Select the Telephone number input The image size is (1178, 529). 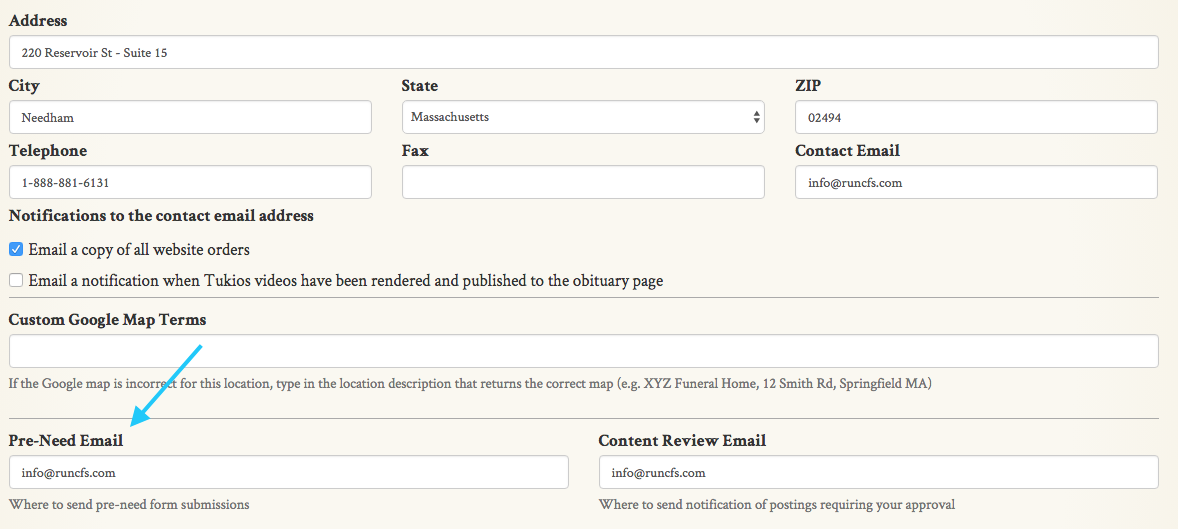190,182
